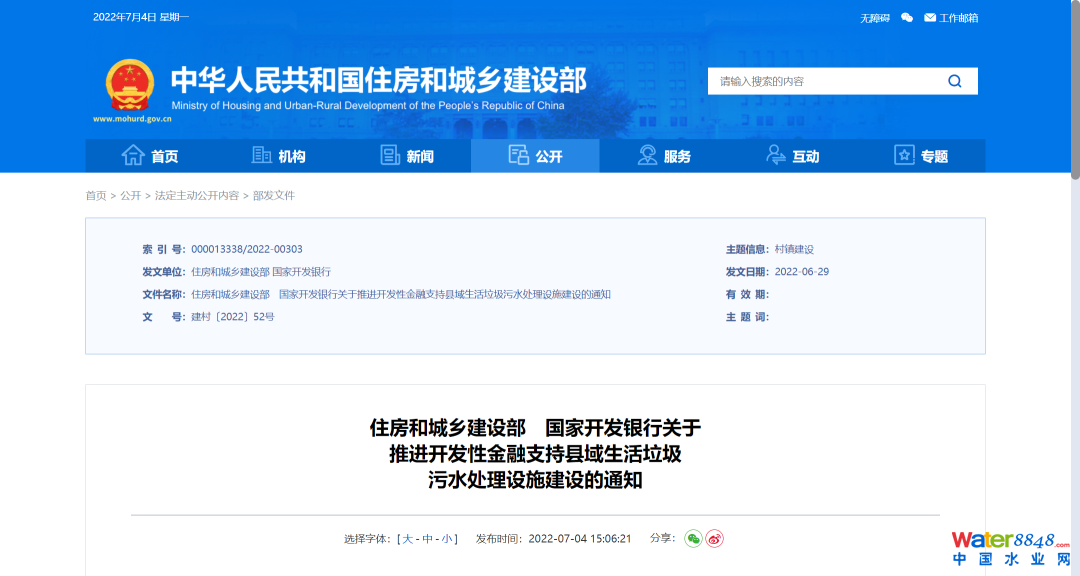Click 法定主动公开内容 breadcrumb link
Screen dimensions: 1080x576
[x=197, y=196]
